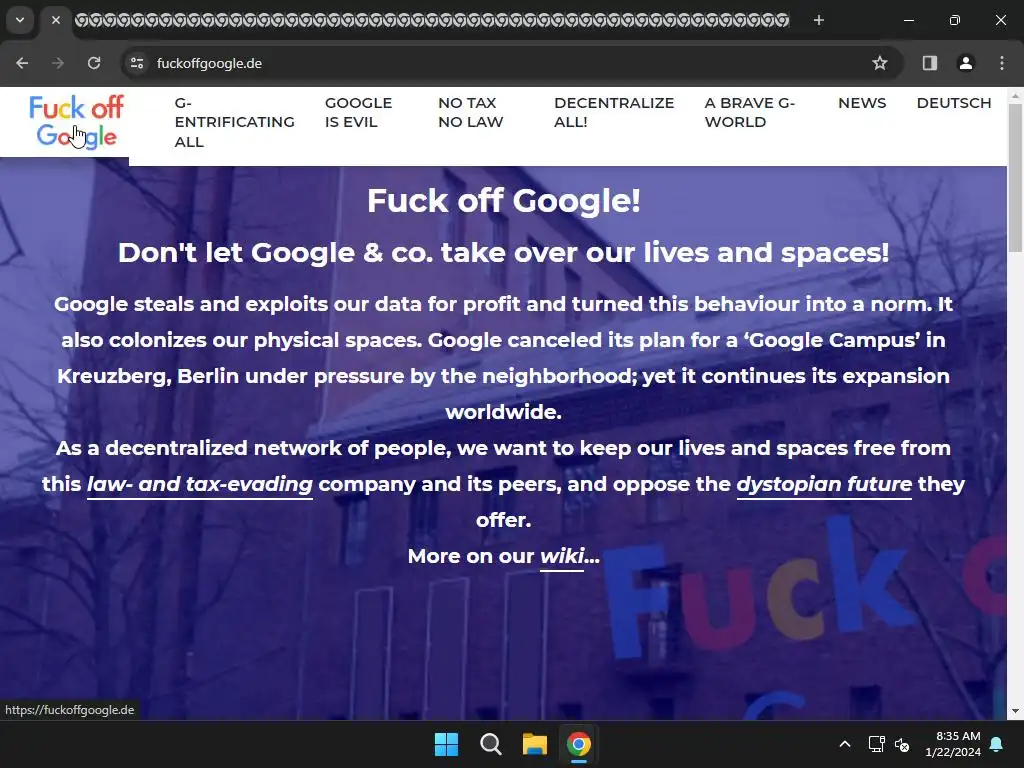Show hidden system tray icons chevron
The image size is (1024, 768).
click(844, 744)
